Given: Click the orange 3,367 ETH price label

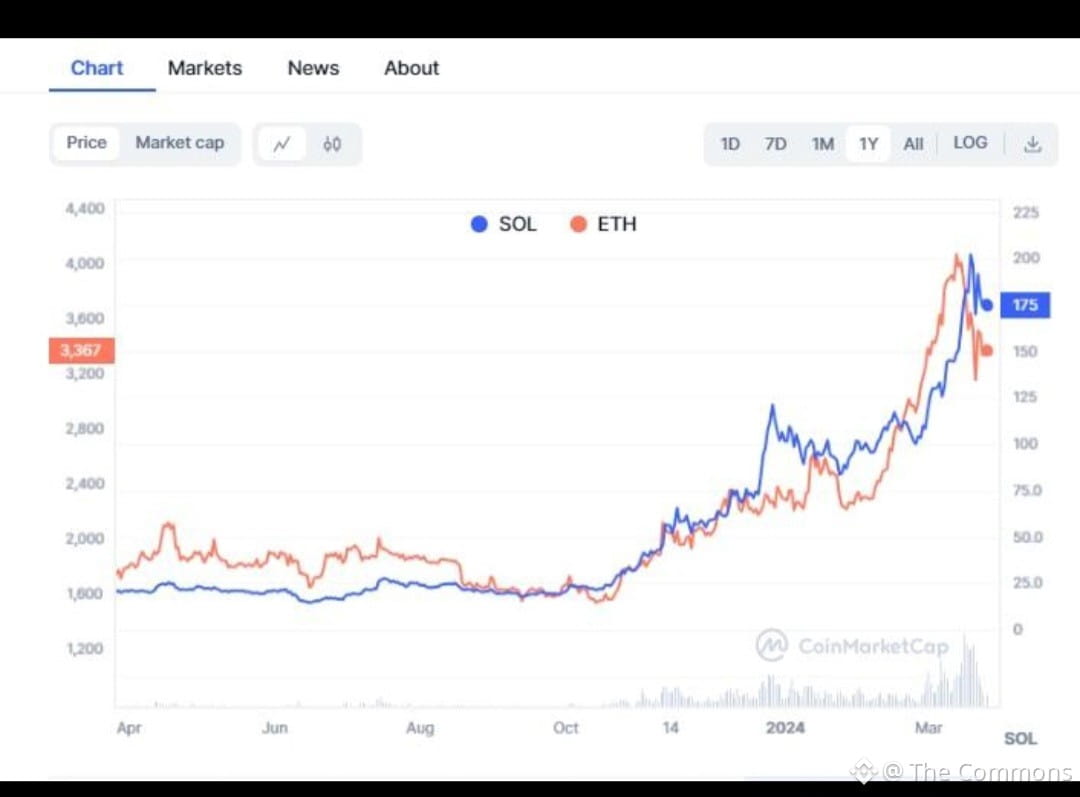Looking at the screenshot, I should point(81,350).
